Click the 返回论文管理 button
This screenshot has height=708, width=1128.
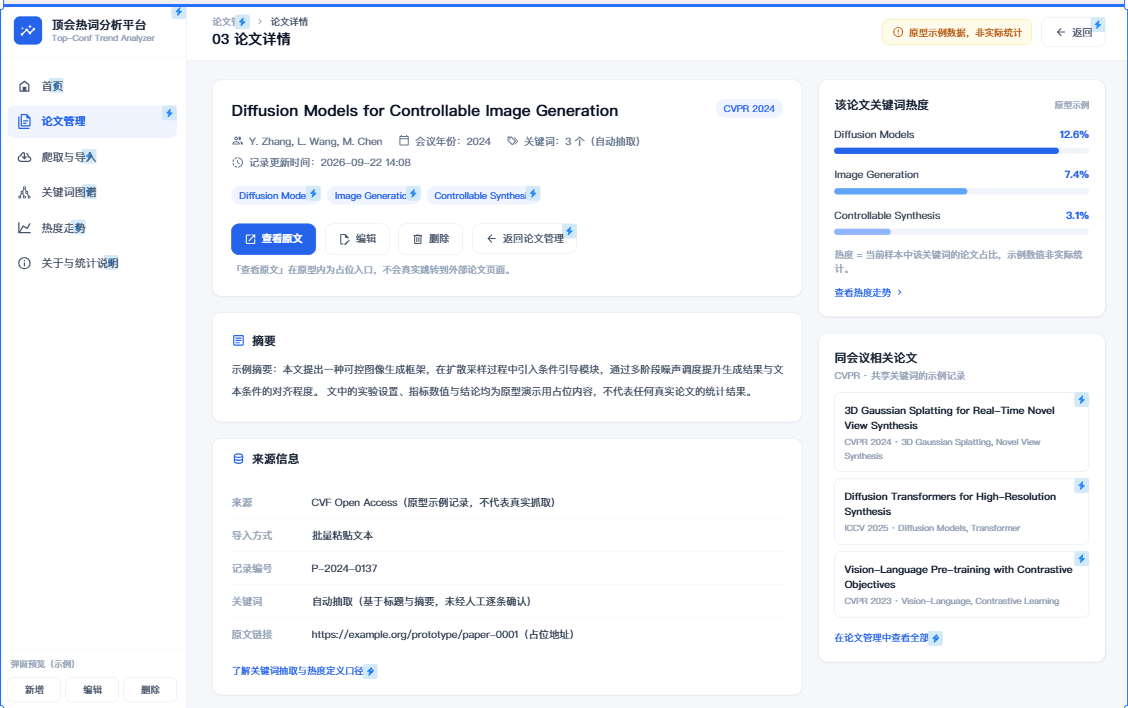pyautogui.click(x=524, y=239)
